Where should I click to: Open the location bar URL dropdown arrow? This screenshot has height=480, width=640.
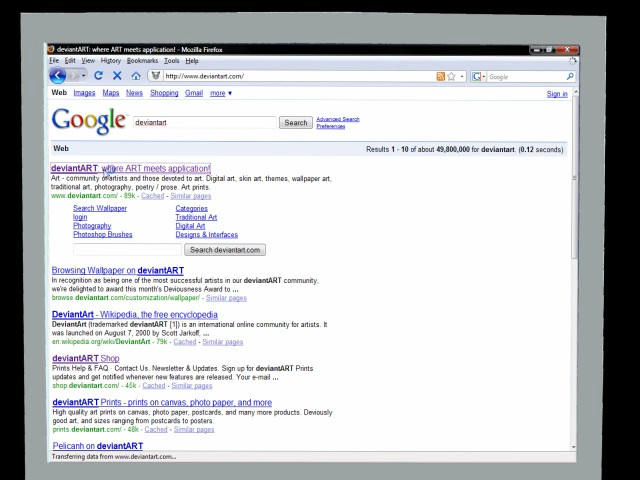point(462,76)
